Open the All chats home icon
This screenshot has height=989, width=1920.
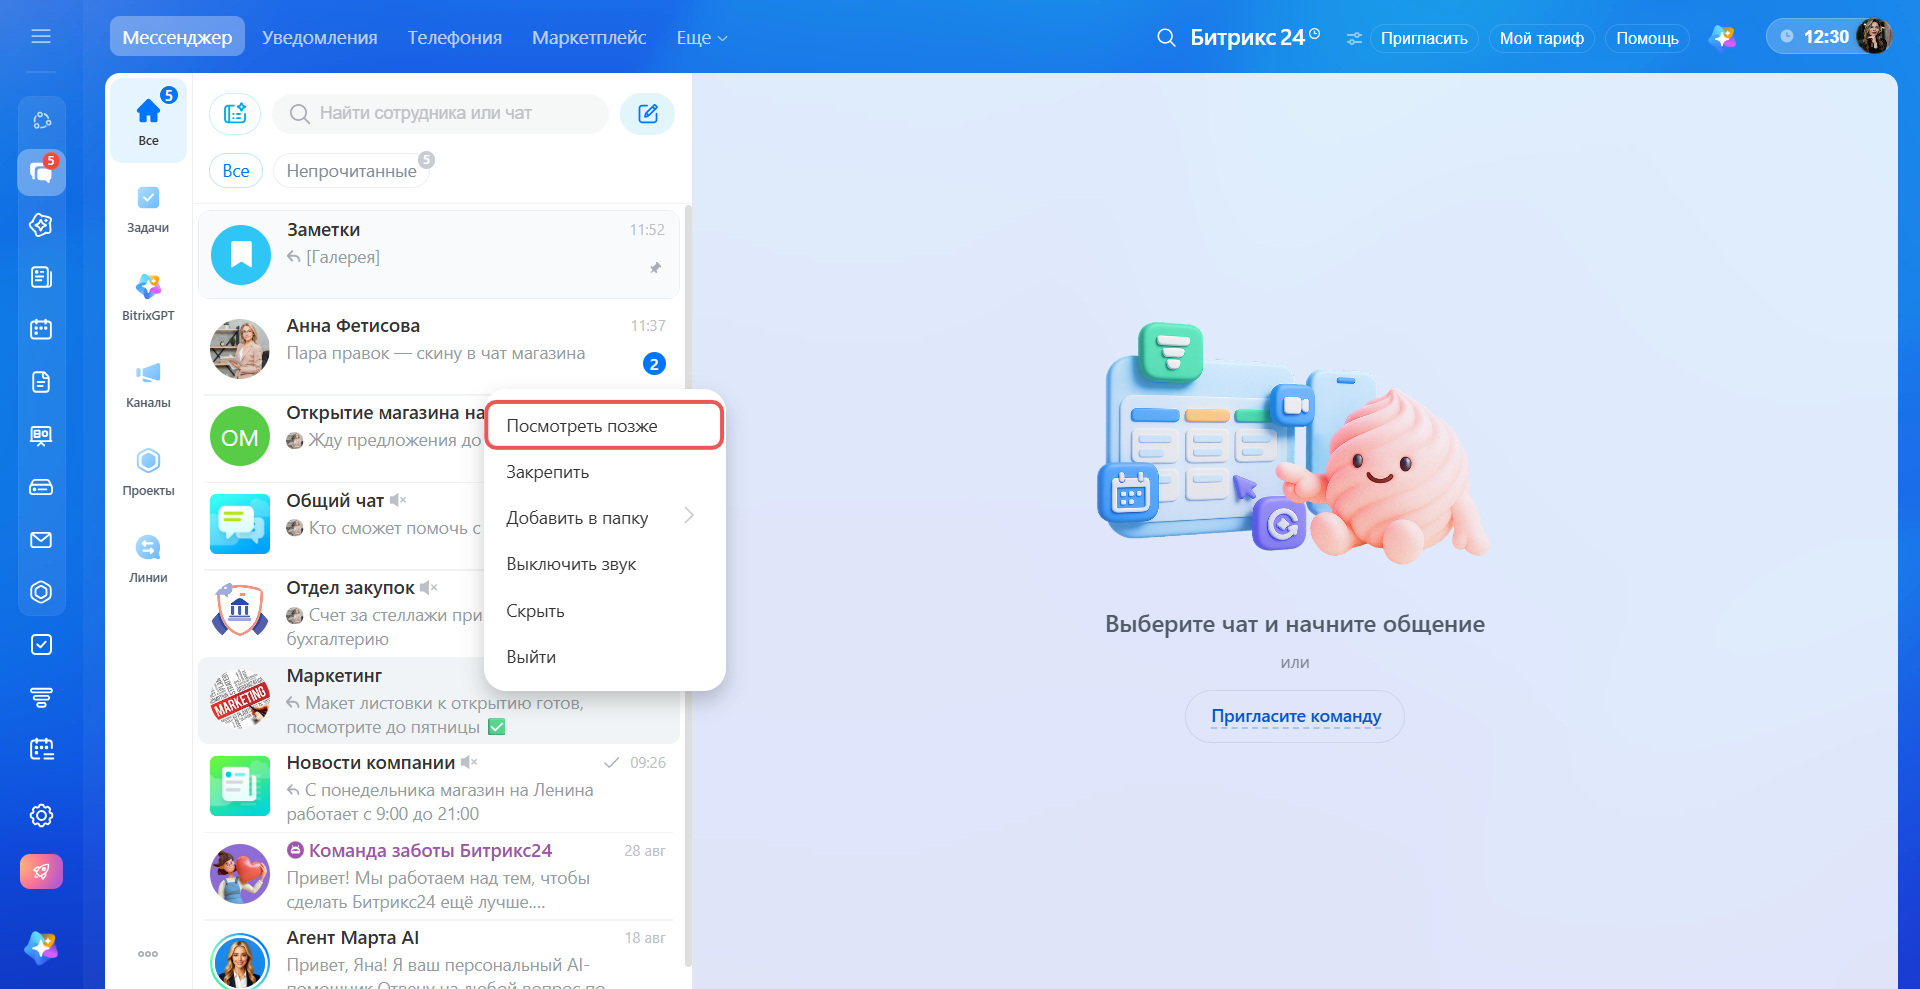(148, 119)
